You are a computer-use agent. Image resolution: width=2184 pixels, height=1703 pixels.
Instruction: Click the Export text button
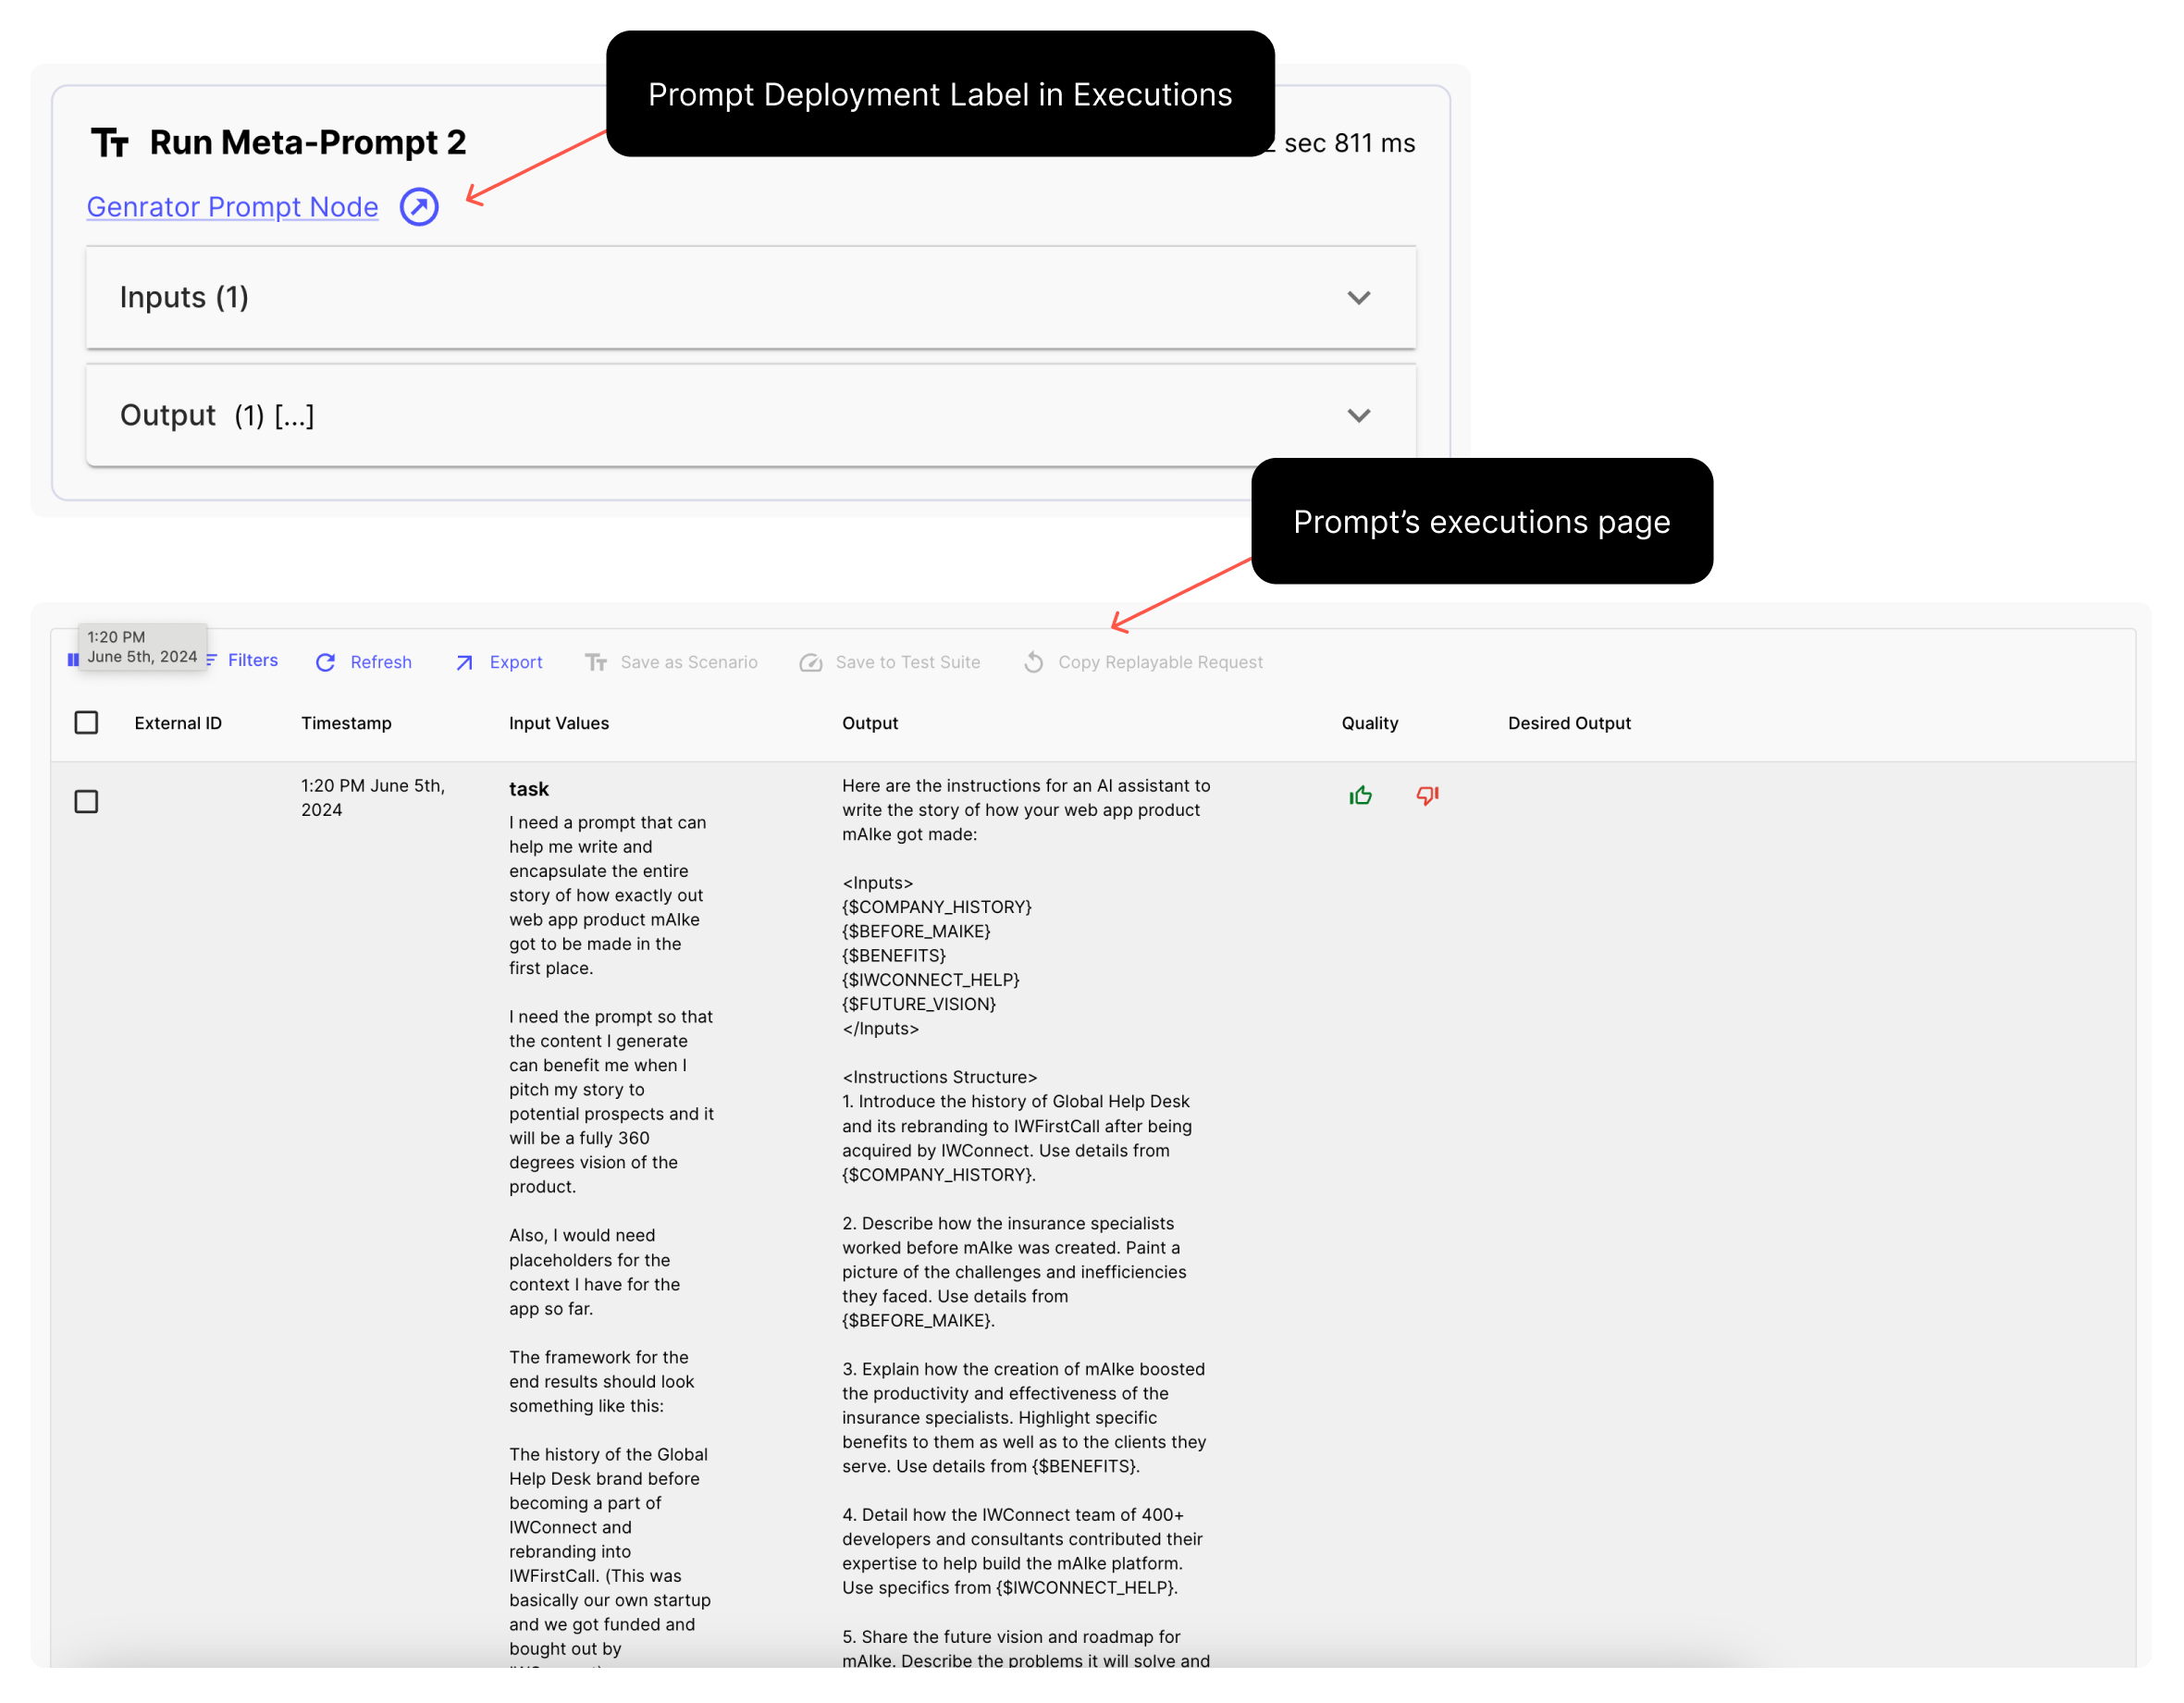pyautogui.click(x=516, y=662)
